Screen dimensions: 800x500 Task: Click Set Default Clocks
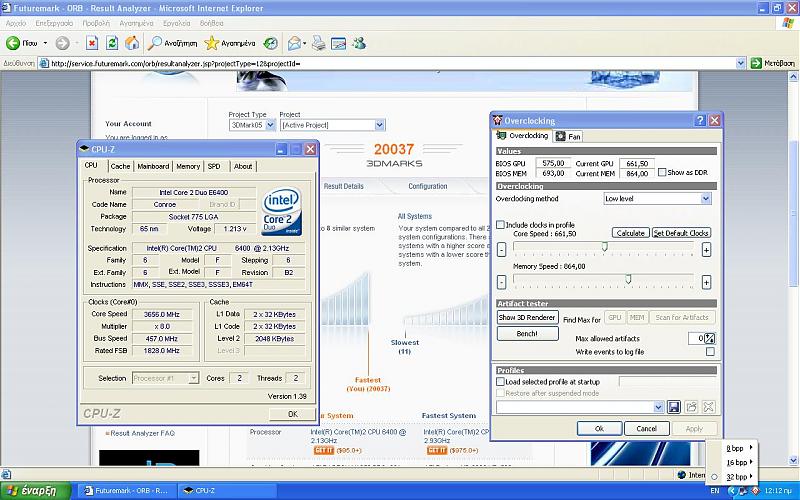click(681, 233)
